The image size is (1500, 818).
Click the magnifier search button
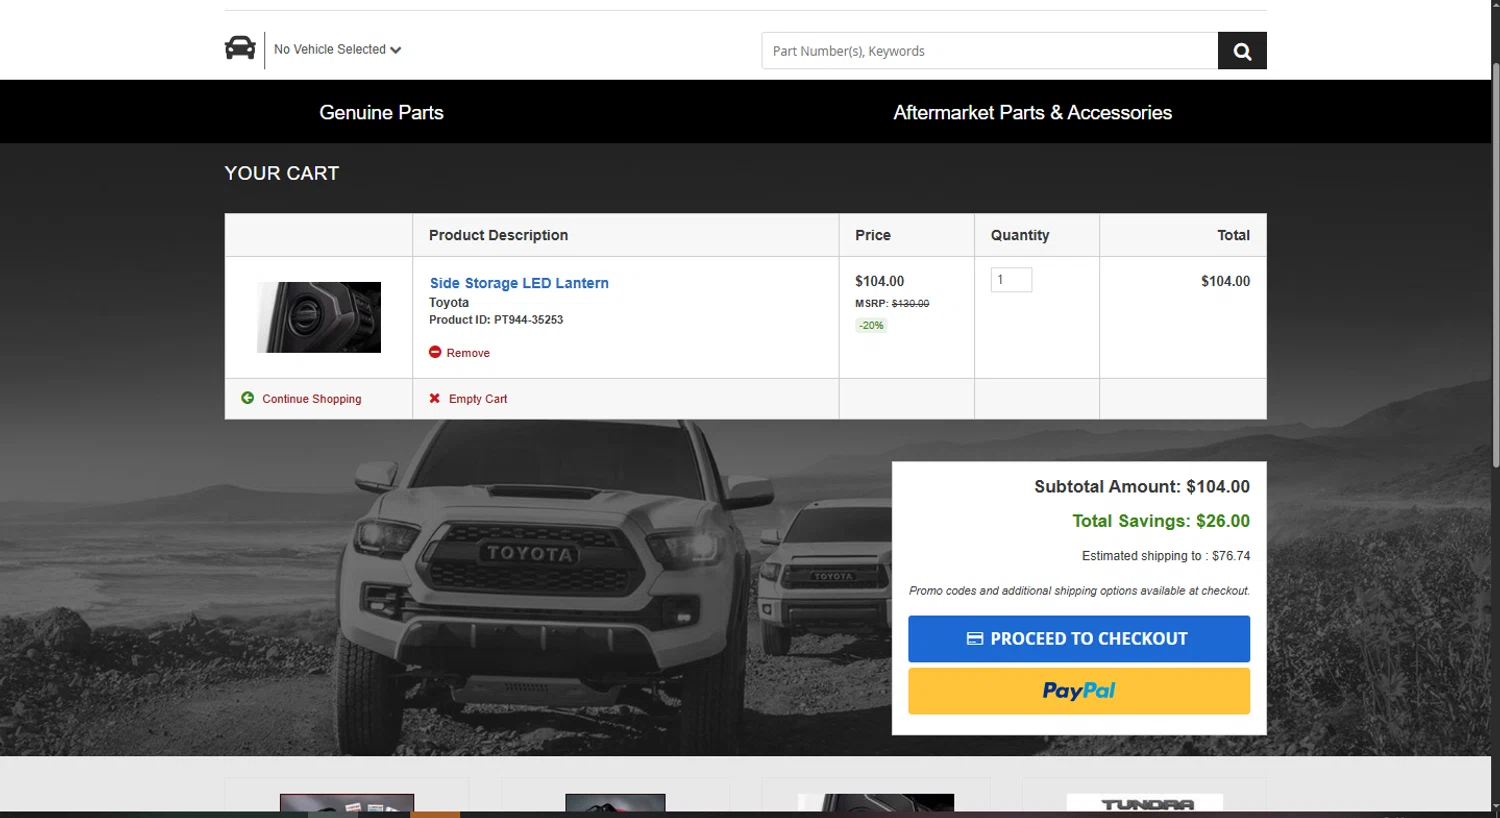[x=1242, y=51]
